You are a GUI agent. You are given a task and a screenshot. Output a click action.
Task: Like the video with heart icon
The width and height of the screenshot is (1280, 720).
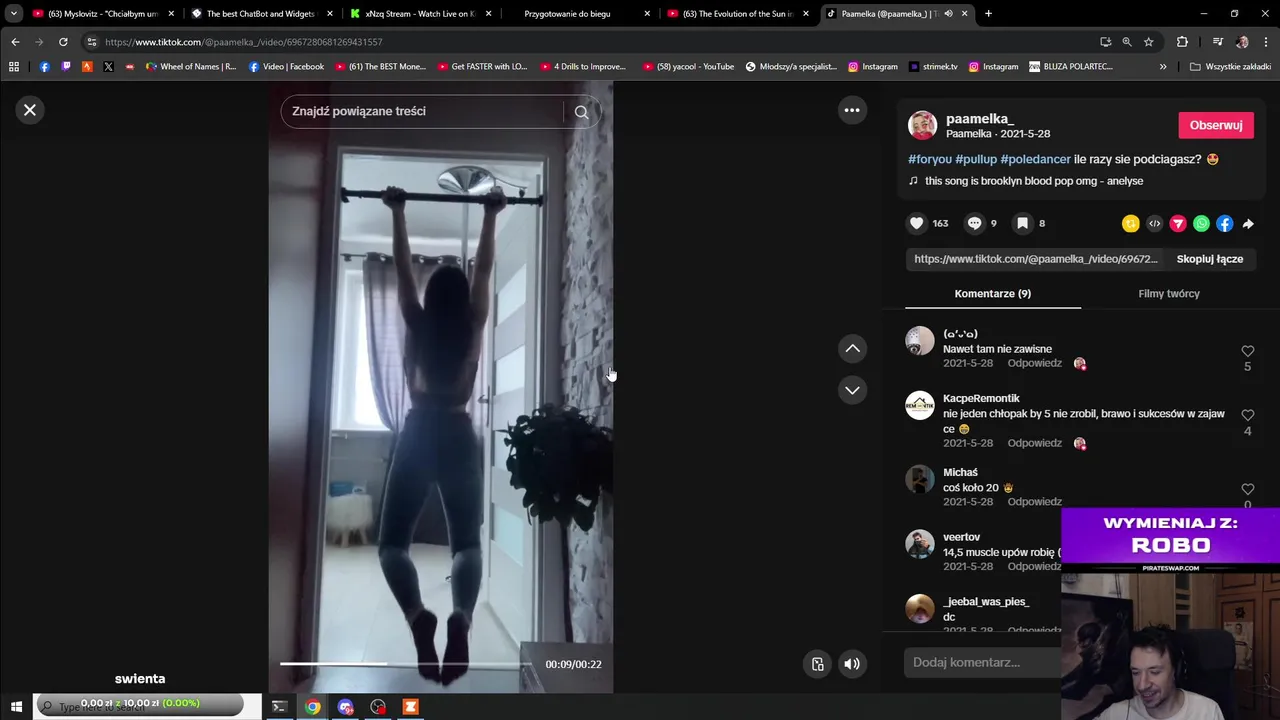[916, 223]
